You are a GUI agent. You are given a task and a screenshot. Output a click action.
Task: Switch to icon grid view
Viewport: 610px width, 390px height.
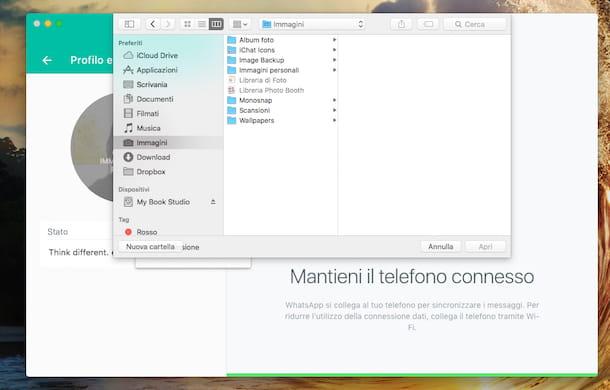(x=188, y=24)
